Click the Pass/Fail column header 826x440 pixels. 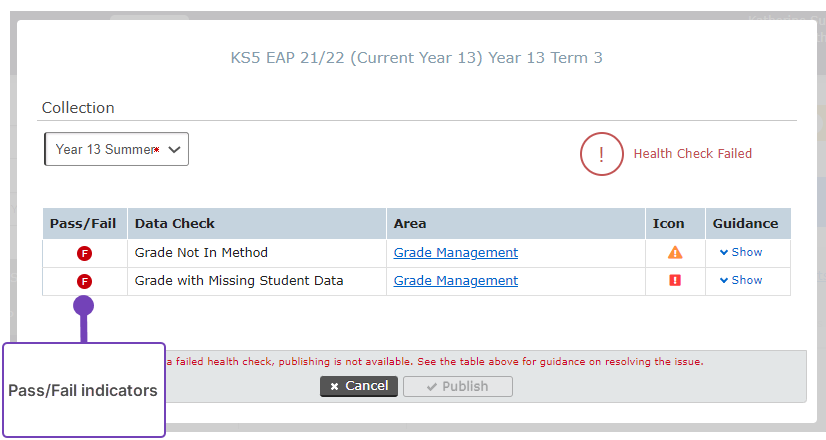pos(84,224)
